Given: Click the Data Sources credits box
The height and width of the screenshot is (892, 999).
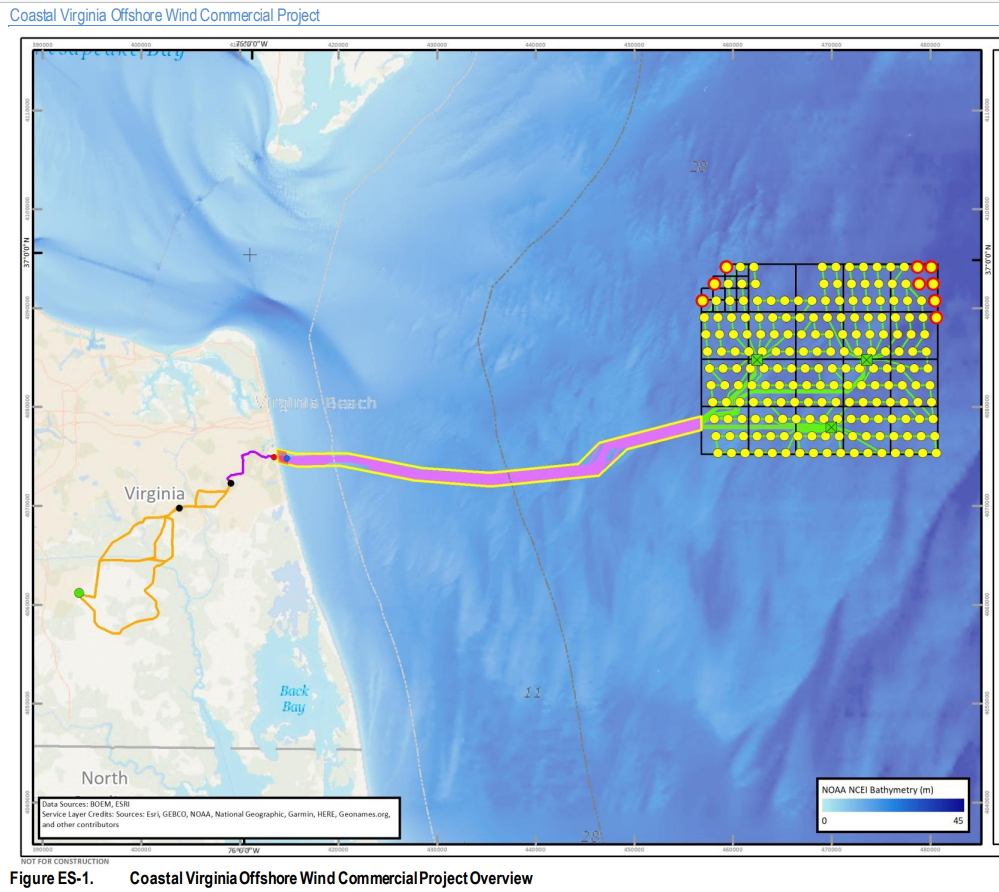Looking at the screenshot, I should point(217,814).
